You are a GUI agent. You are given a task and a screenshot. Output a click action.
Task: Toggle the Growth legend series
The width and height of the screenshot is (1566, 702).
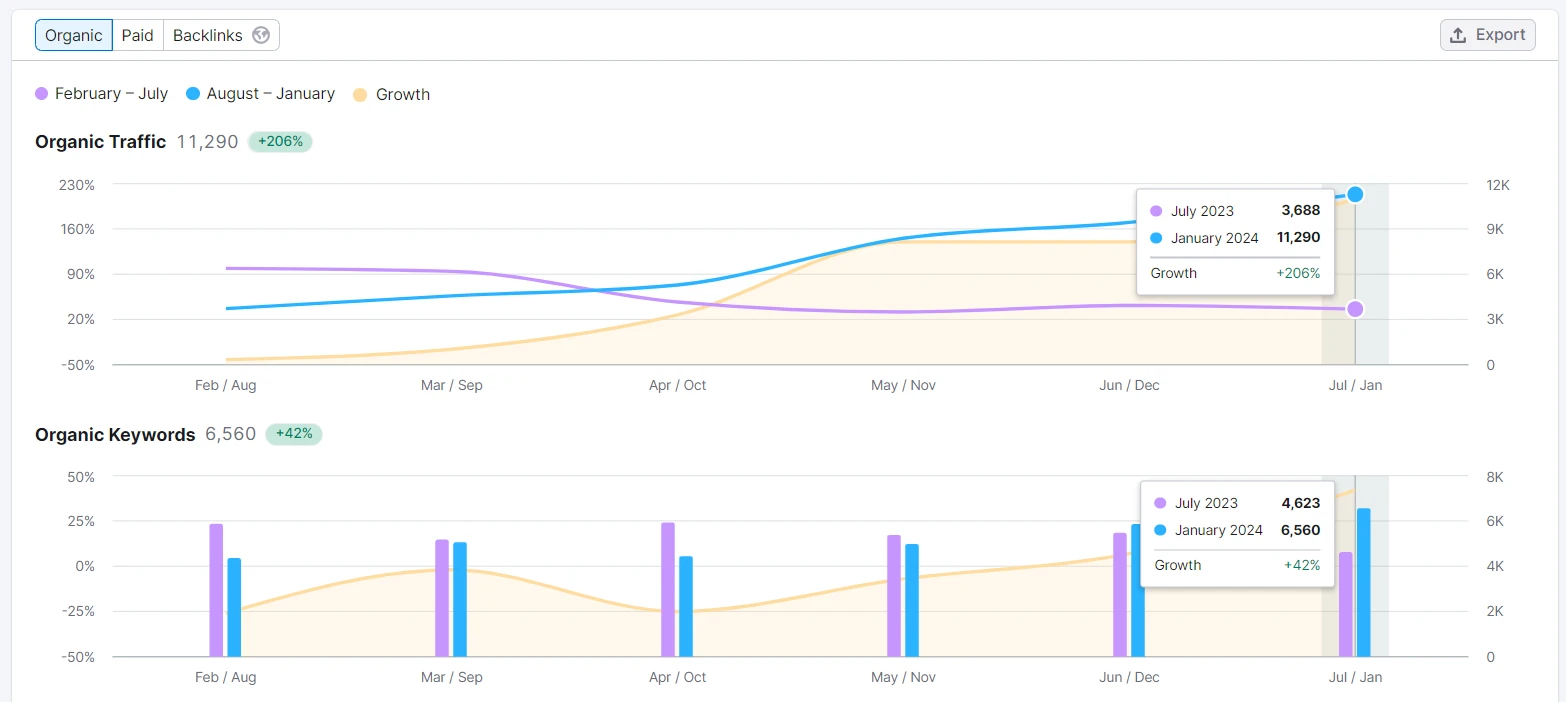(392, 94)
